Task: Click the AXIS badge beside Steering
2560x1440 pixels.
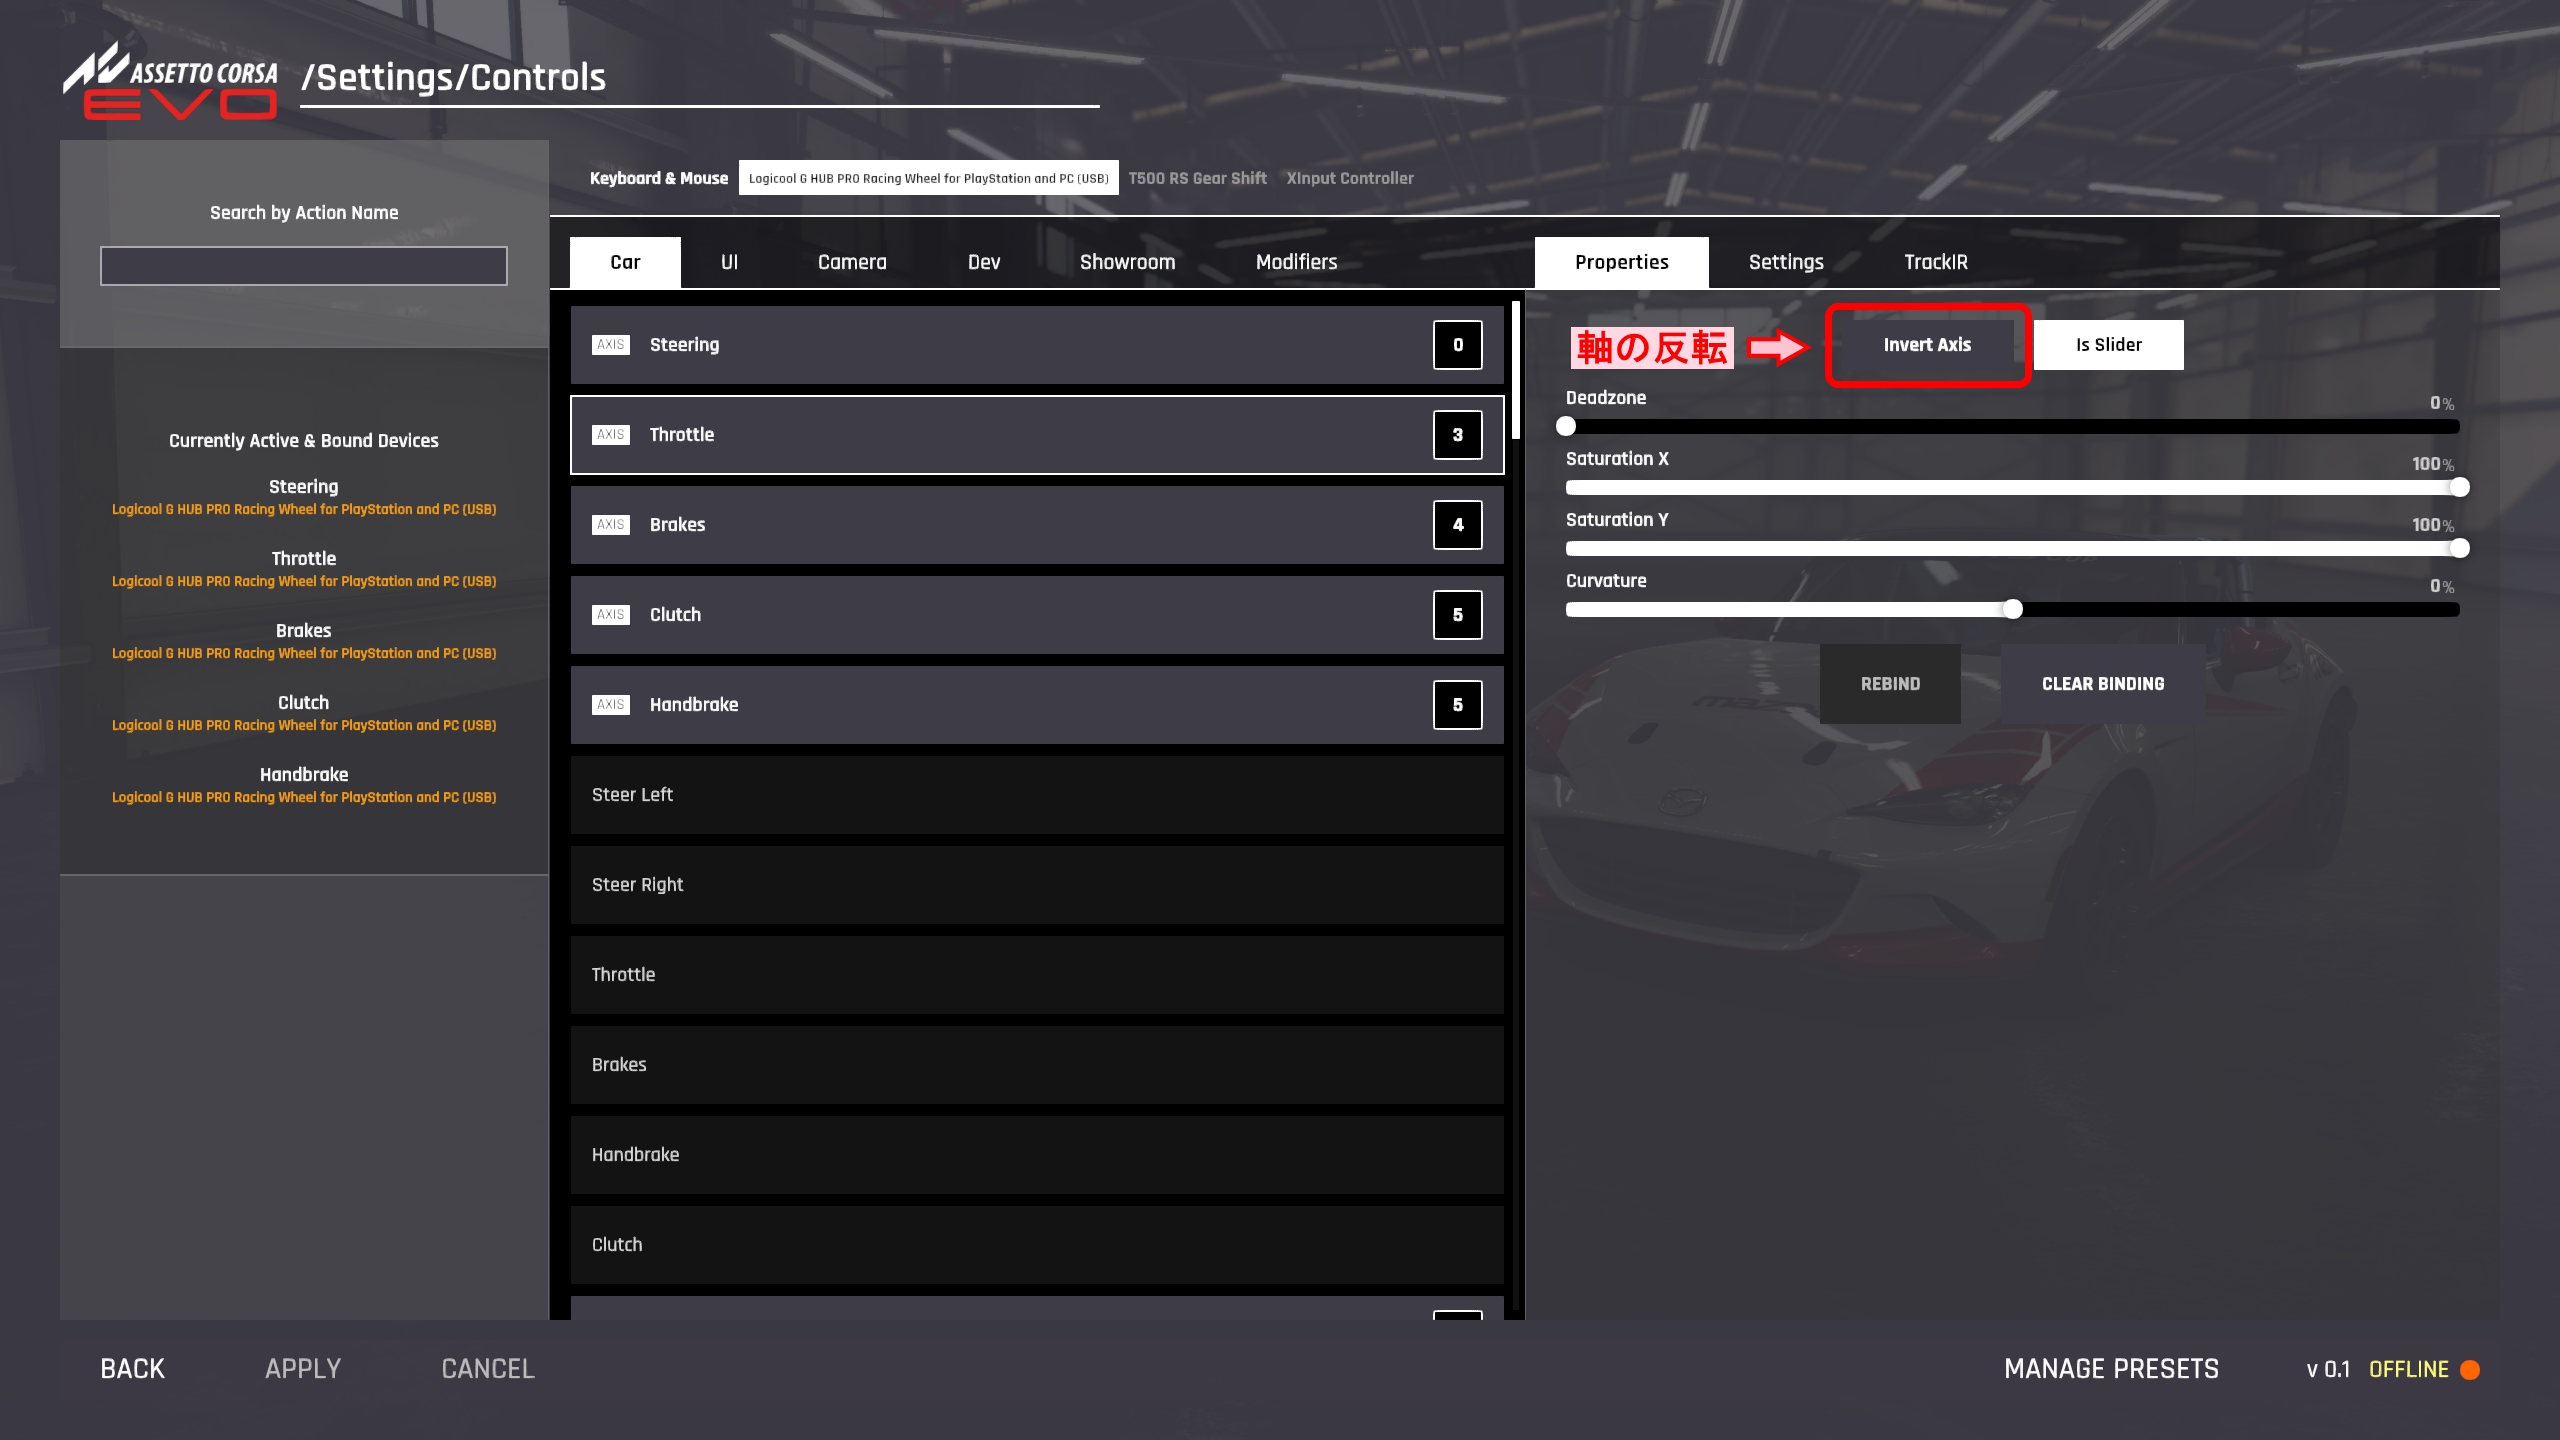Action: pyautogui.click(x=610, y=345)
